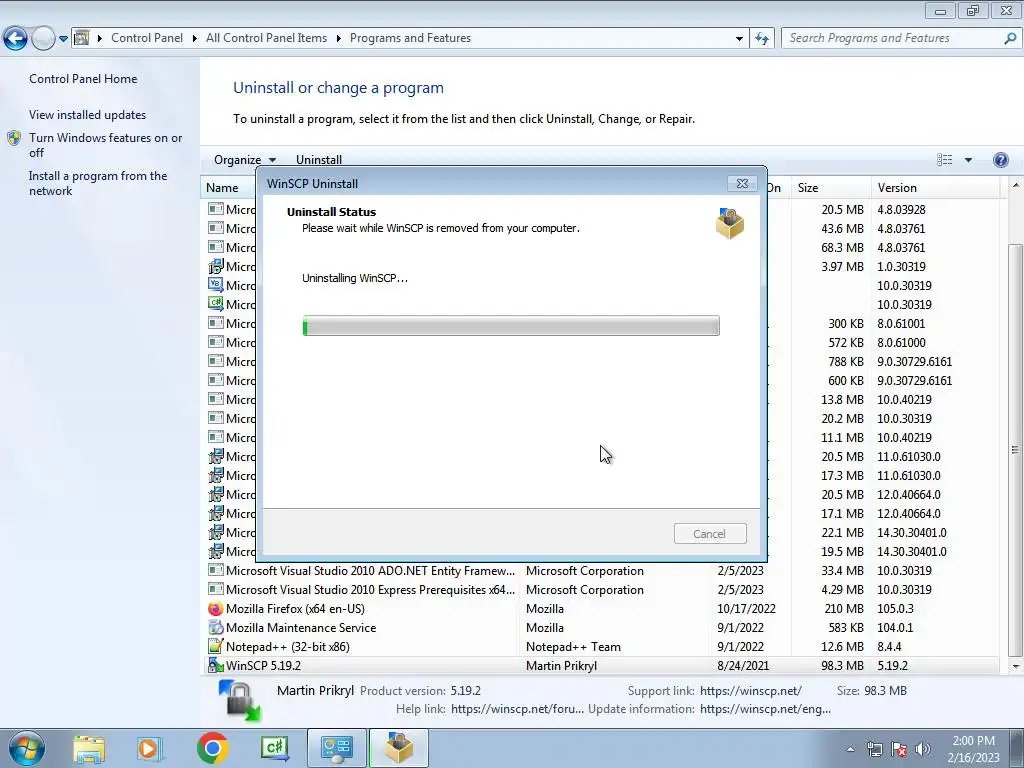Viewport: 1024px width, 768px height.
Task: Click the 210 MB size cell
Action: click(x=844, y=609)
